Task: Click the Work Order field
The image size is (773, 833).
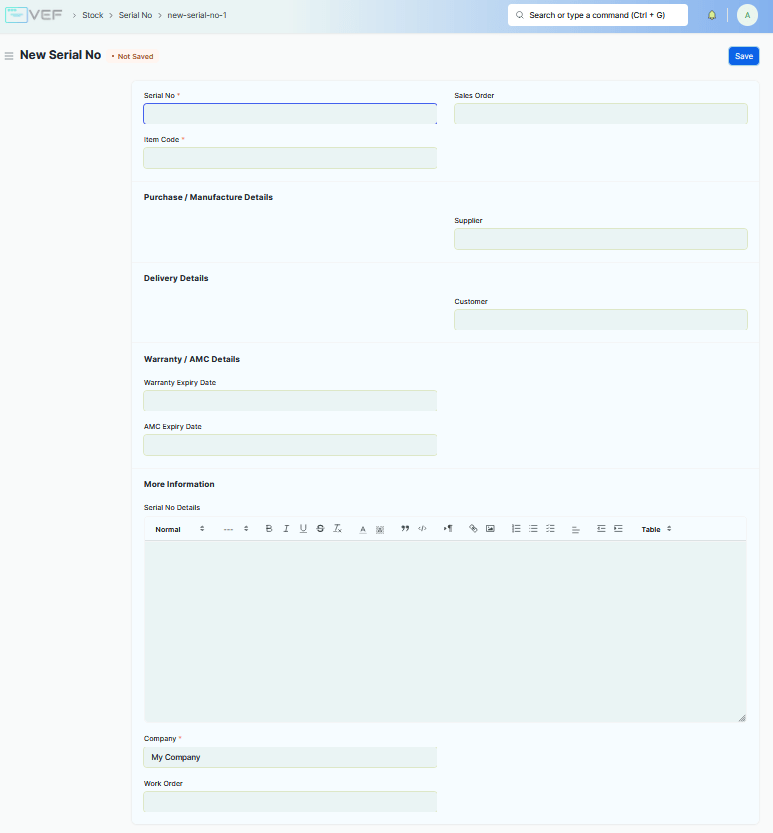Action: pyautogui.click(x=290, y=802)
